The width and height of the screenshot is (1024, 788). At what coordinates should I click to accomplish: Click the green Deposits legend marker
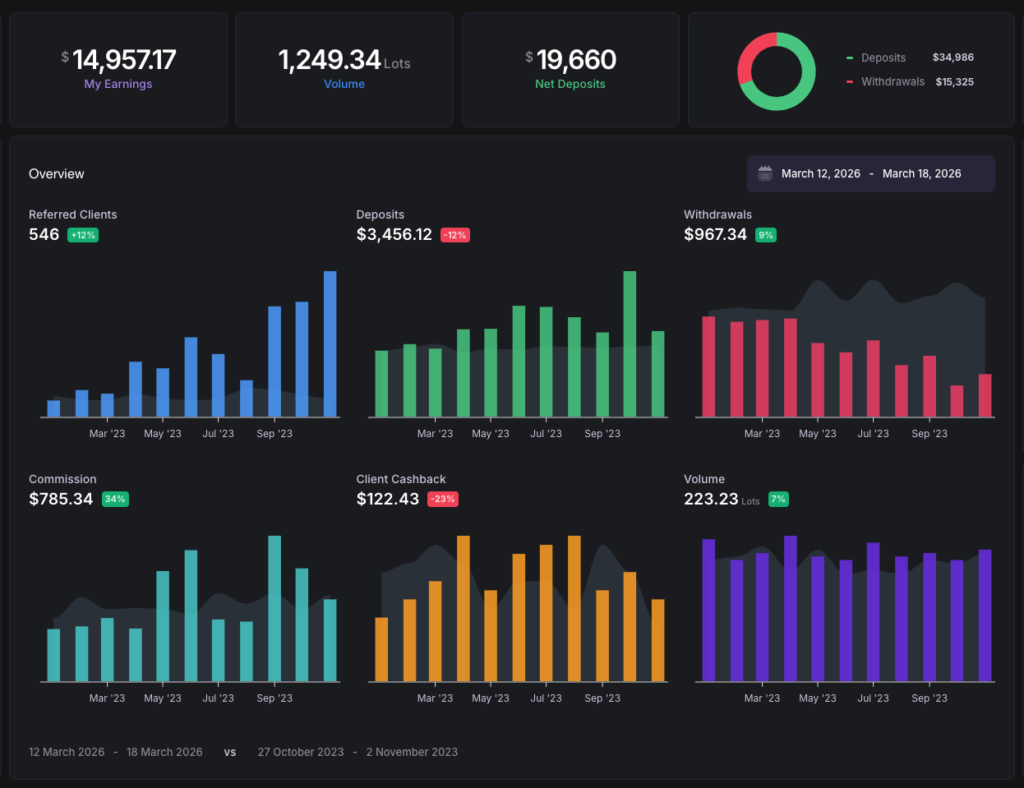tap(850, 58)
